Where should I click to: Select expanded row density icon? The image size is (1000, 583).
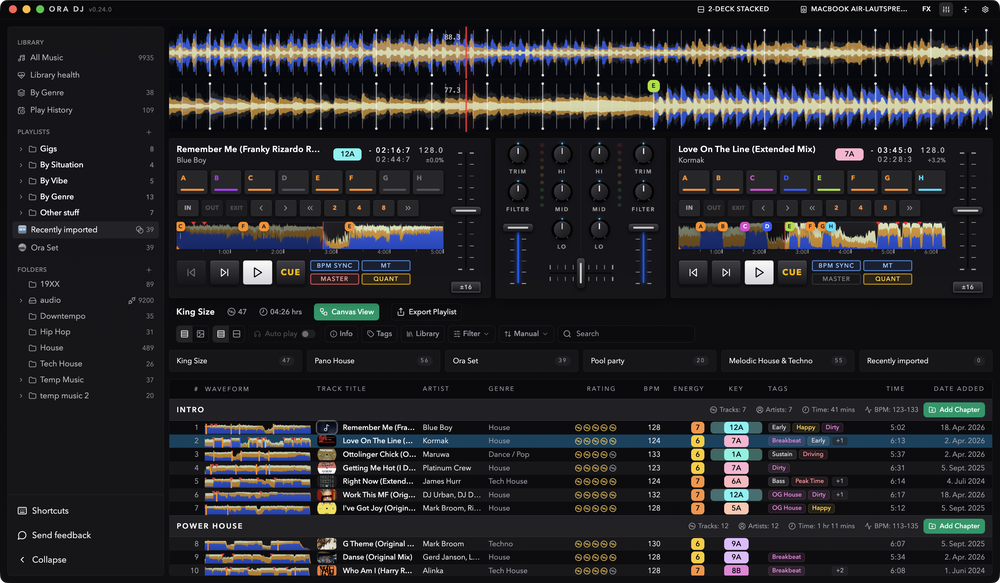(237, 334)
